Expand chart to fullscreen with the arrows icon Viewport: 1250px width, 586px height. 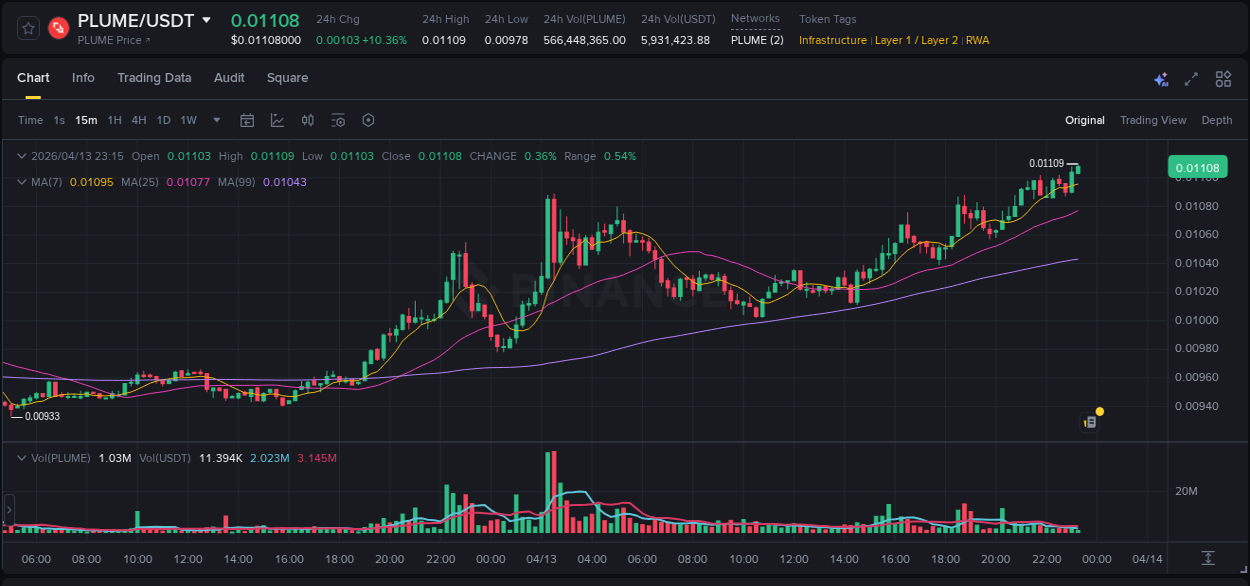click(x=1192, y=78)
